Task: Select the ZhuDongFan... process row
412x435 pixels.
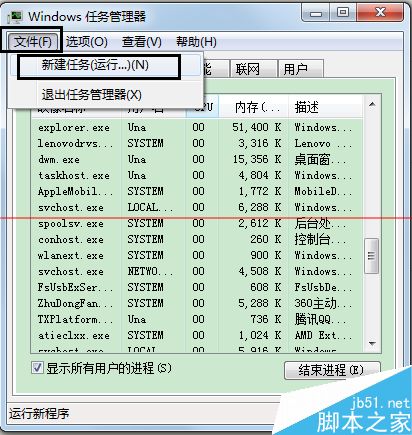Action: (x=197, y=303)
